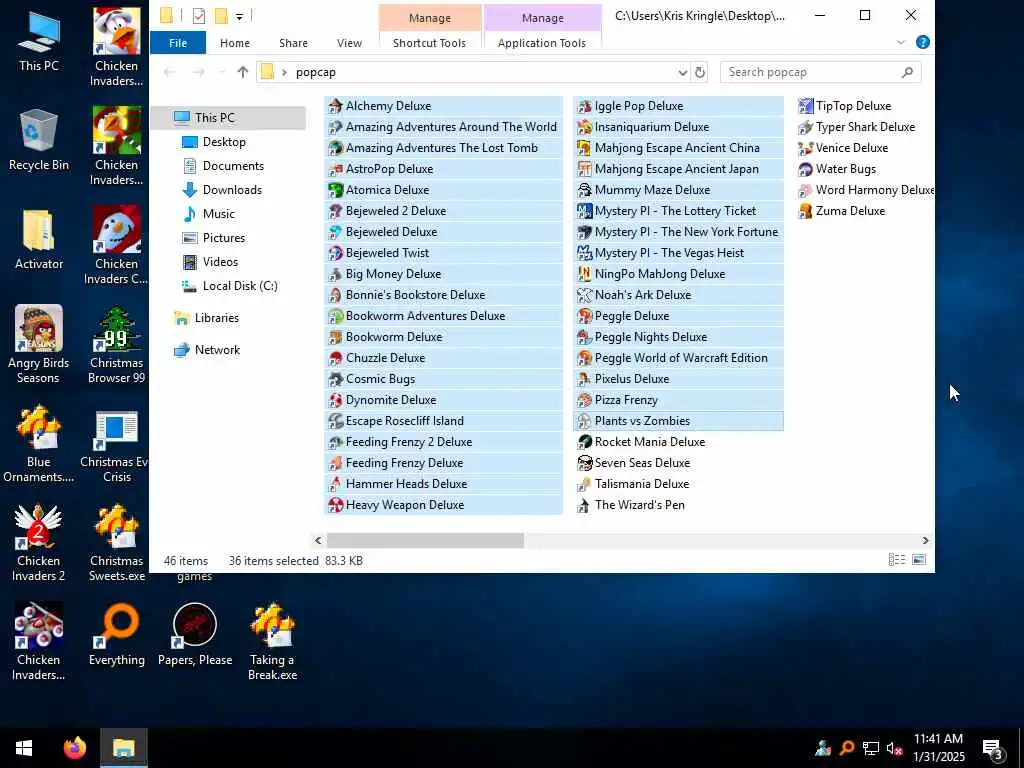
Task: Select the Water Bugs icon
Action: coord(805,169)
